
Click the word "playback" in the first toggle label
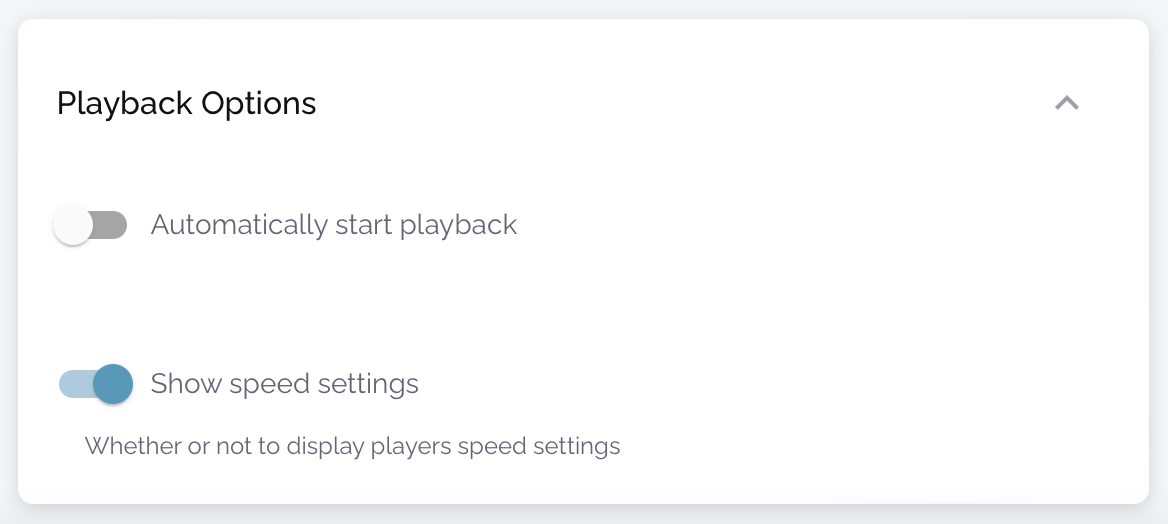coord(458,225)
